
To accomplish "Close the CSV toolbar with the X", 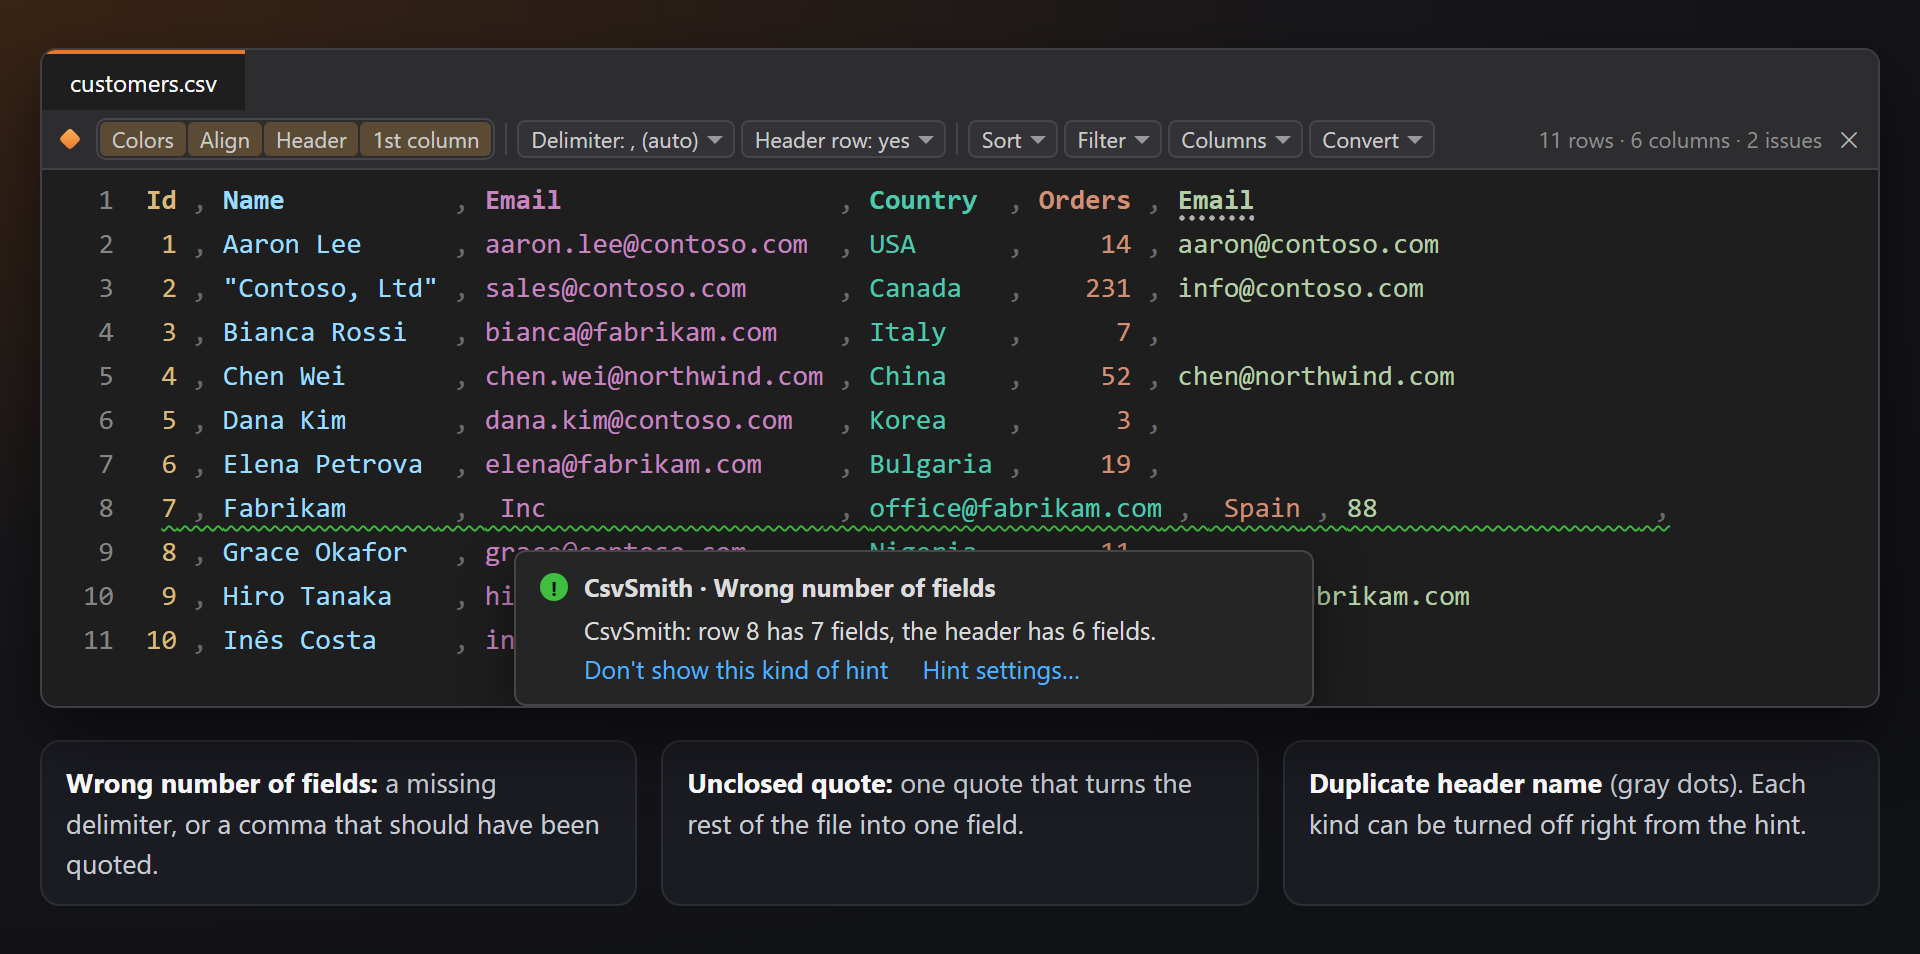I will coord(1849,140).
